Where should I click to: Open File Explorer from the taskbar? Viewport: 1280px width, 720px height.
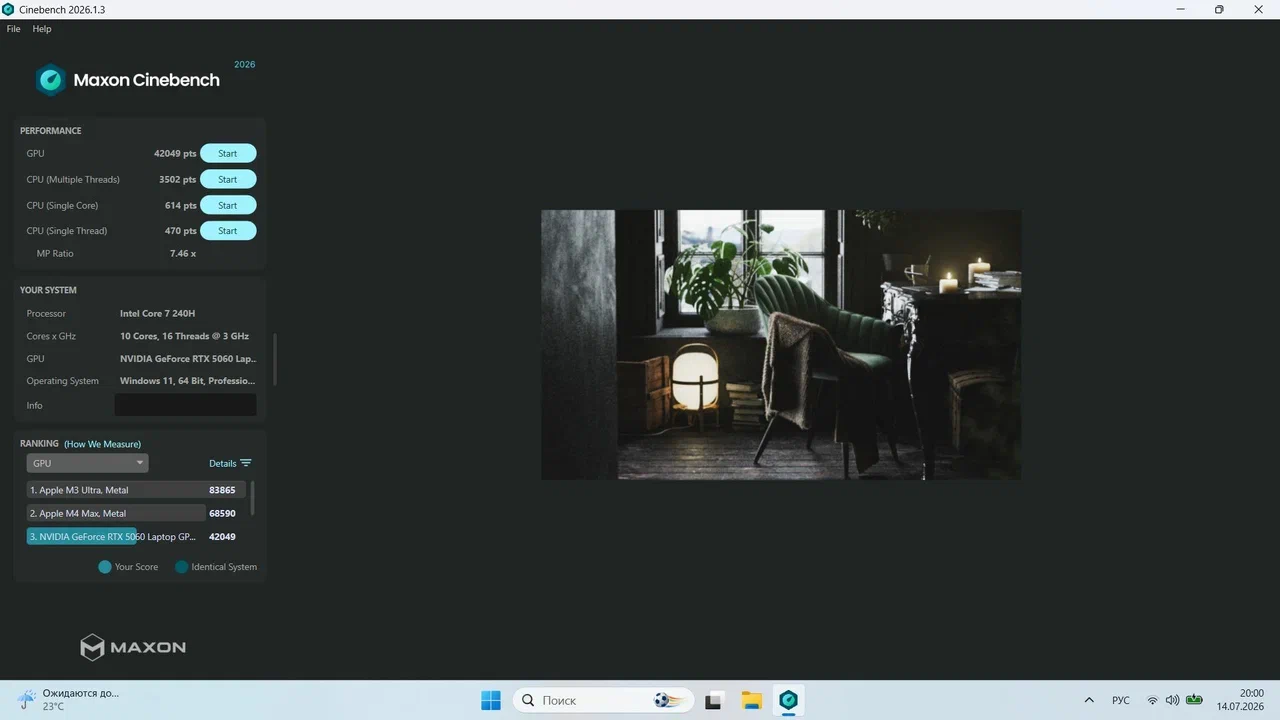pos(751,700)
